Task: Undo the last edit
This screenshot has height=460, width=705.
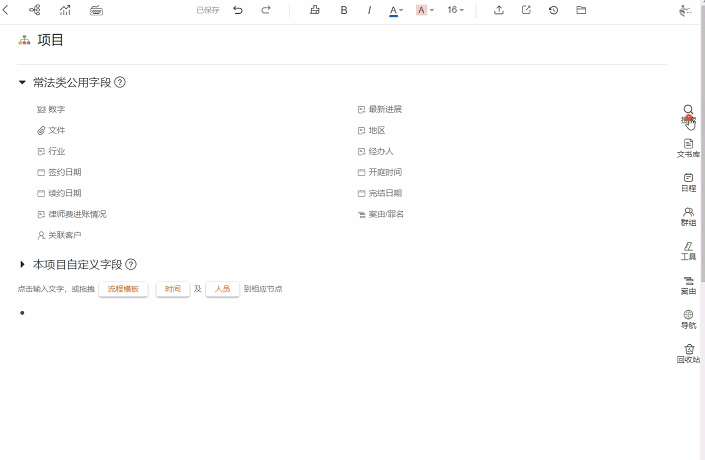Action: 238,10
